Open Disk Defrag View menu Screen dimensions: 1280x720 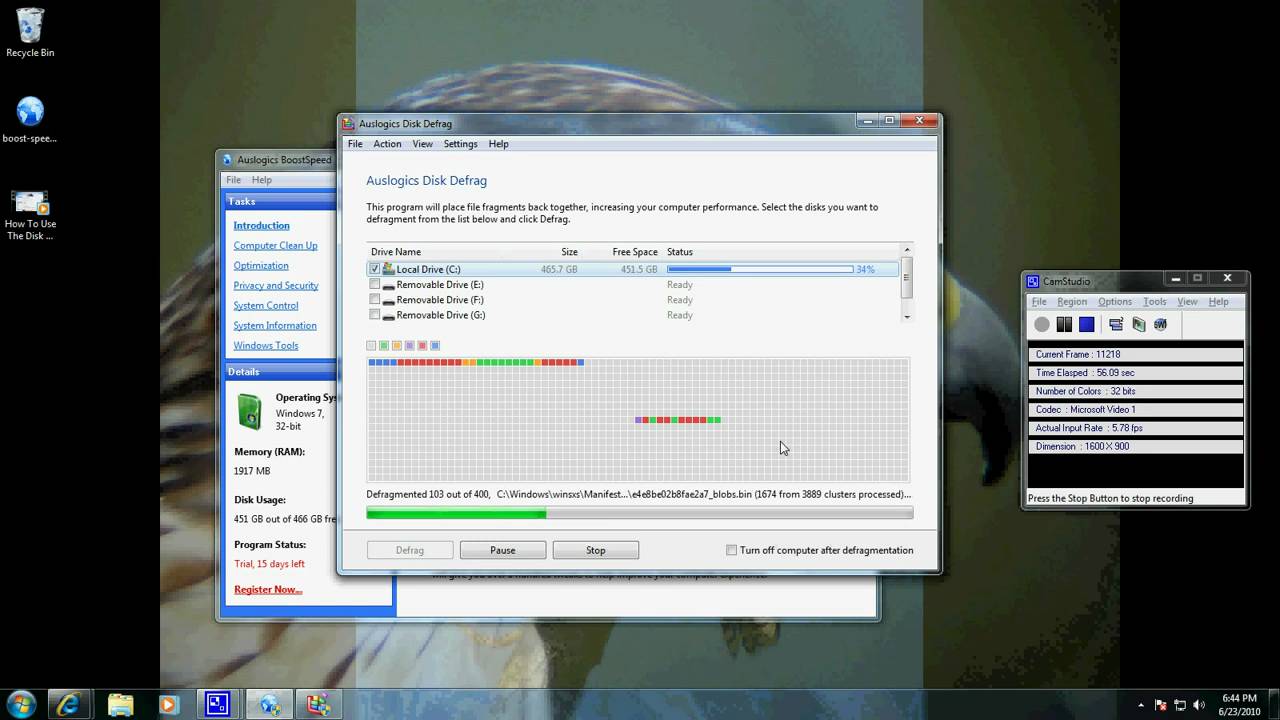point(423,144)
